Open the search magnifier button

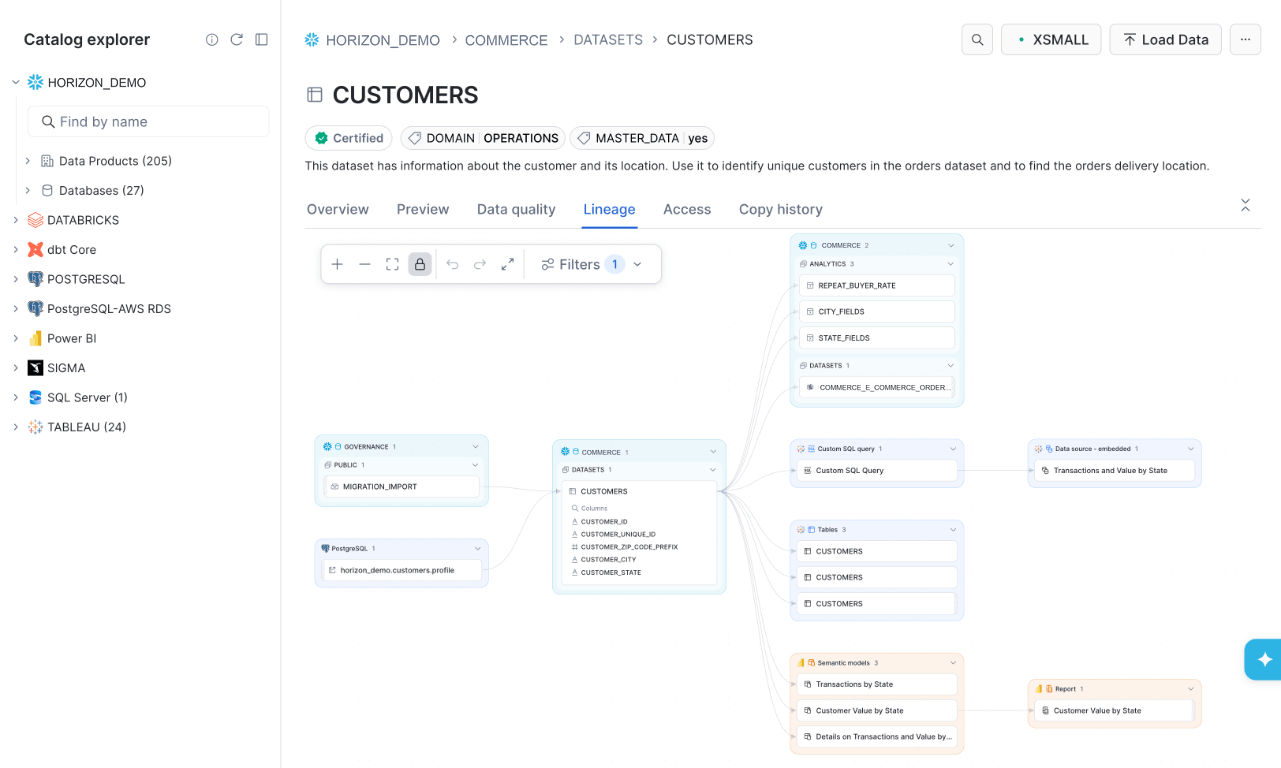tap(977, 40)
